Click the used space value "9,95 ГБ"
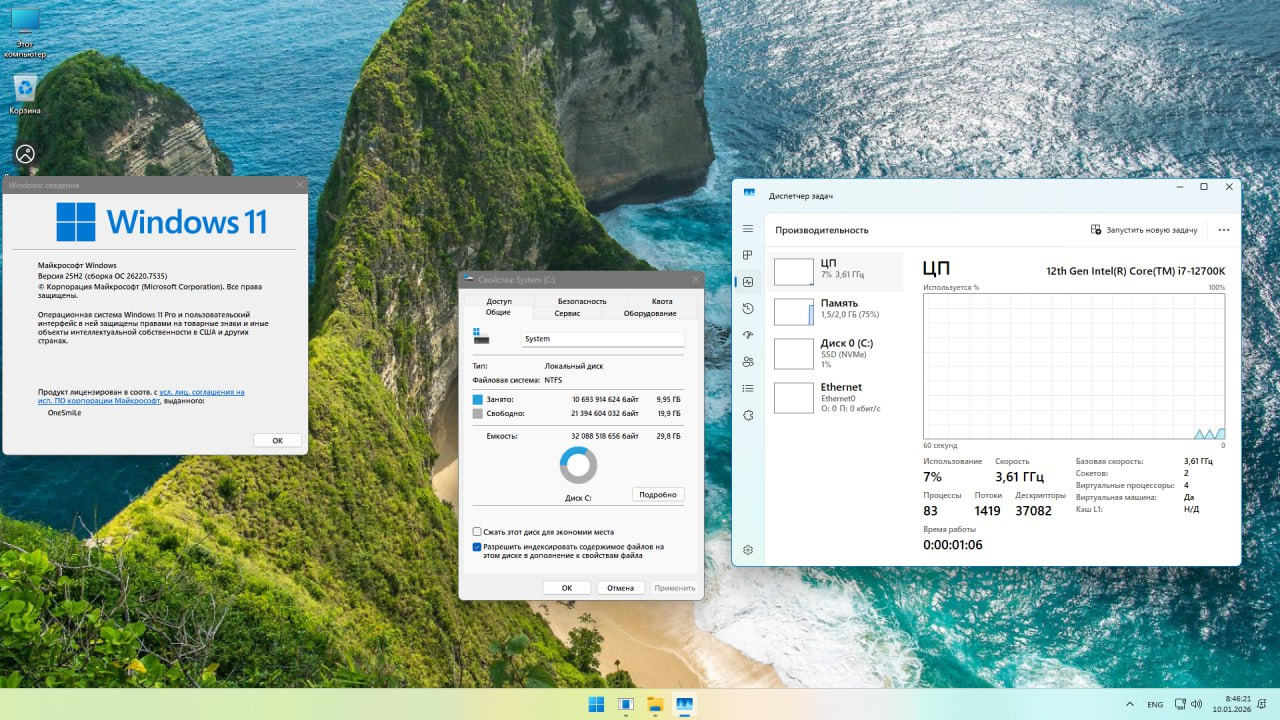 [x=669, y=399]
